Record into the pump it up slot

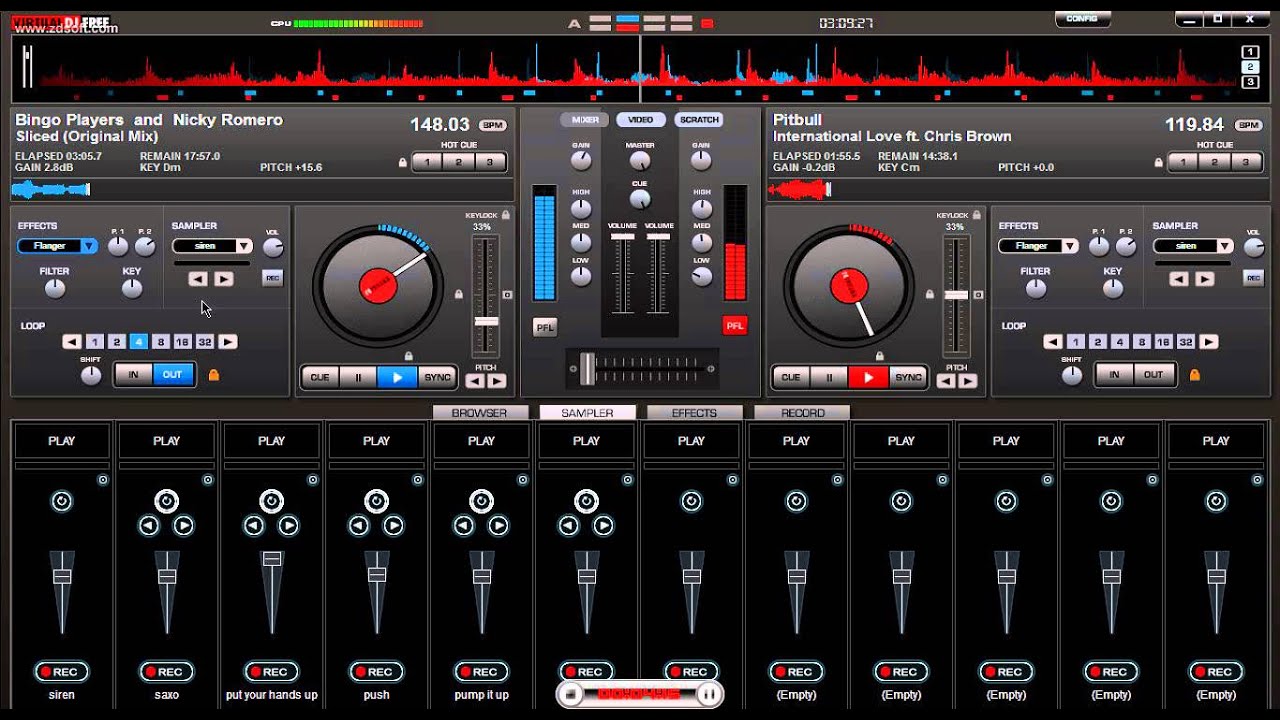(x=481, y=672)
